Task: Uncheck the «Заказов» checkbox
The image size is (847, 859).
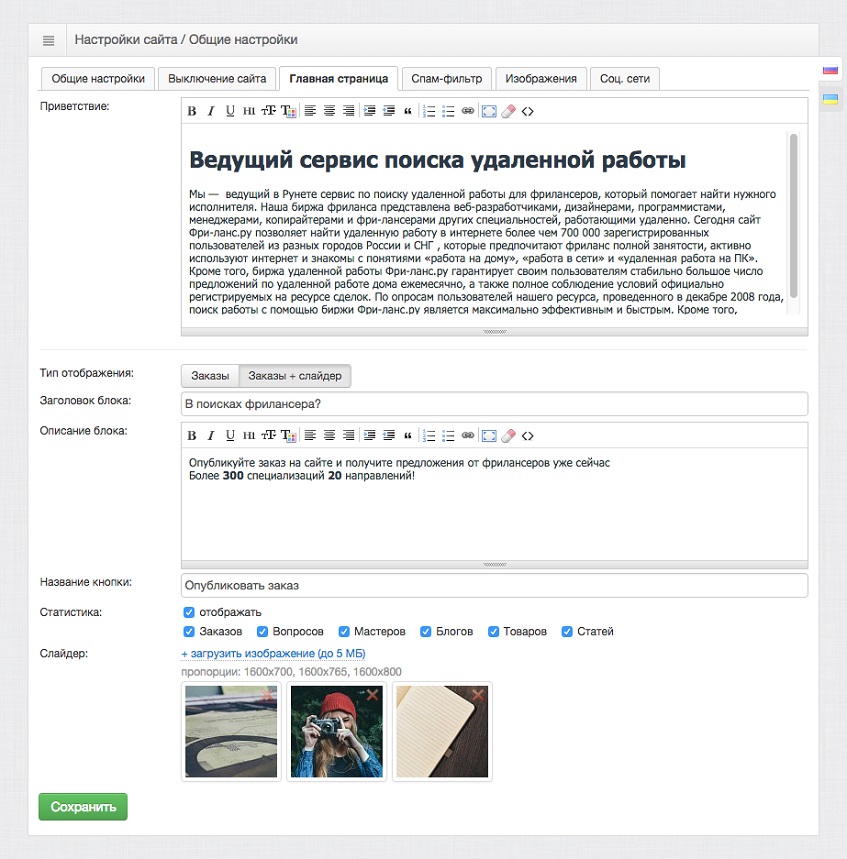Action: pos(189,632)
